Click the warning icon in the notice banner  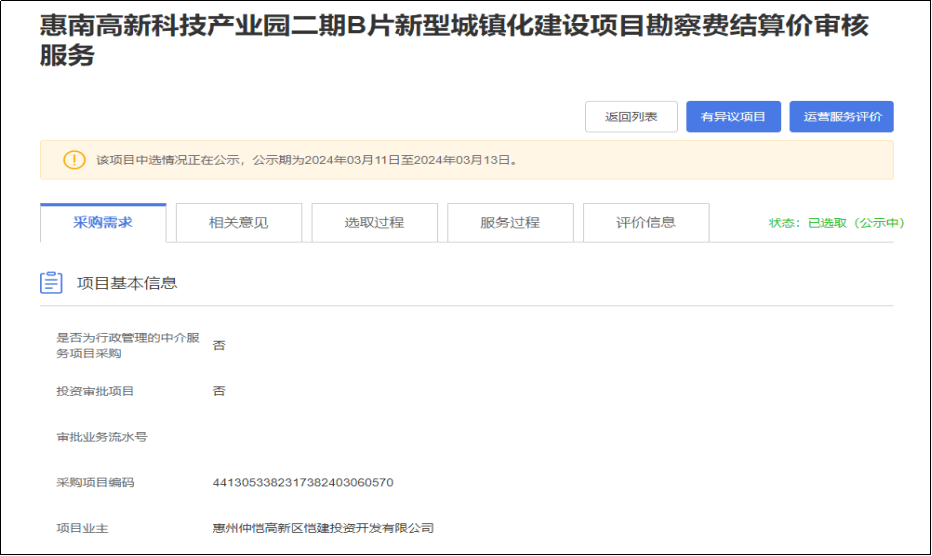74,160
